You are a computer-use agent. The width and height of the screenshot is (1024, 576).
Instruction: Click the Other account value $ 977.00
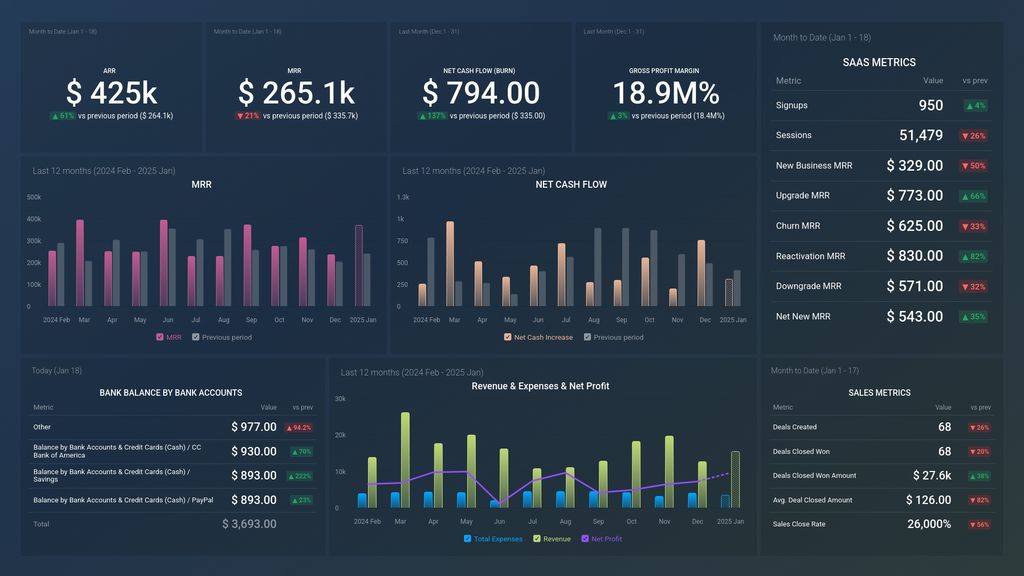[253, 426]
